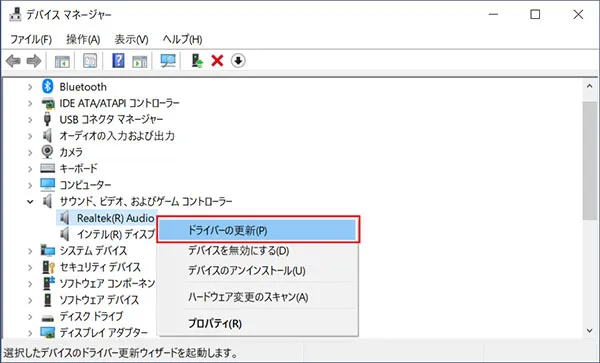This screenshot has height=363, width=600.
Task: Choose ハードウェア変更のスキャン(A) from context menu
Action: (258, 297)
